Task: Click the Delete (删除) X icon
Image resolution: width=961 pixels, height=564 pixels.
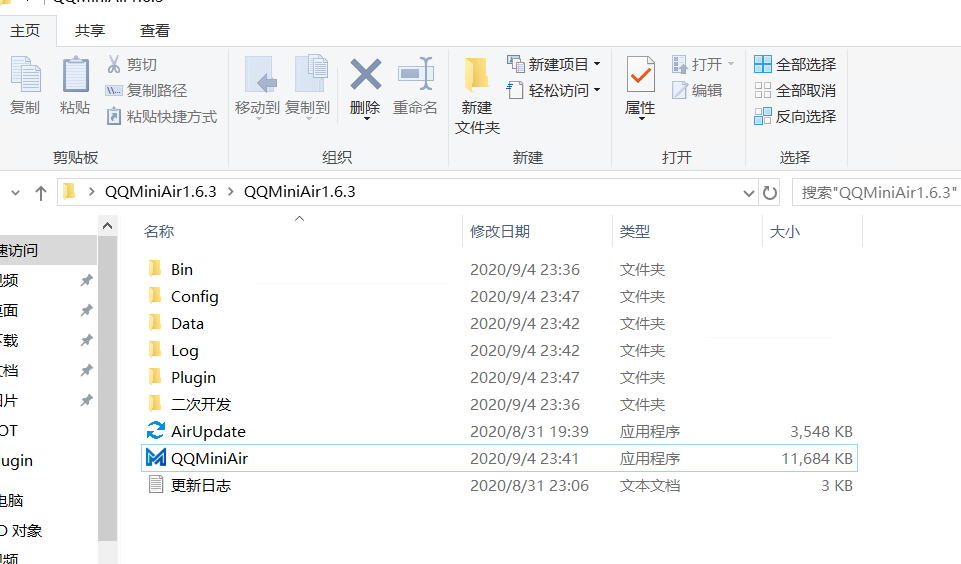Action: (365, 74)
